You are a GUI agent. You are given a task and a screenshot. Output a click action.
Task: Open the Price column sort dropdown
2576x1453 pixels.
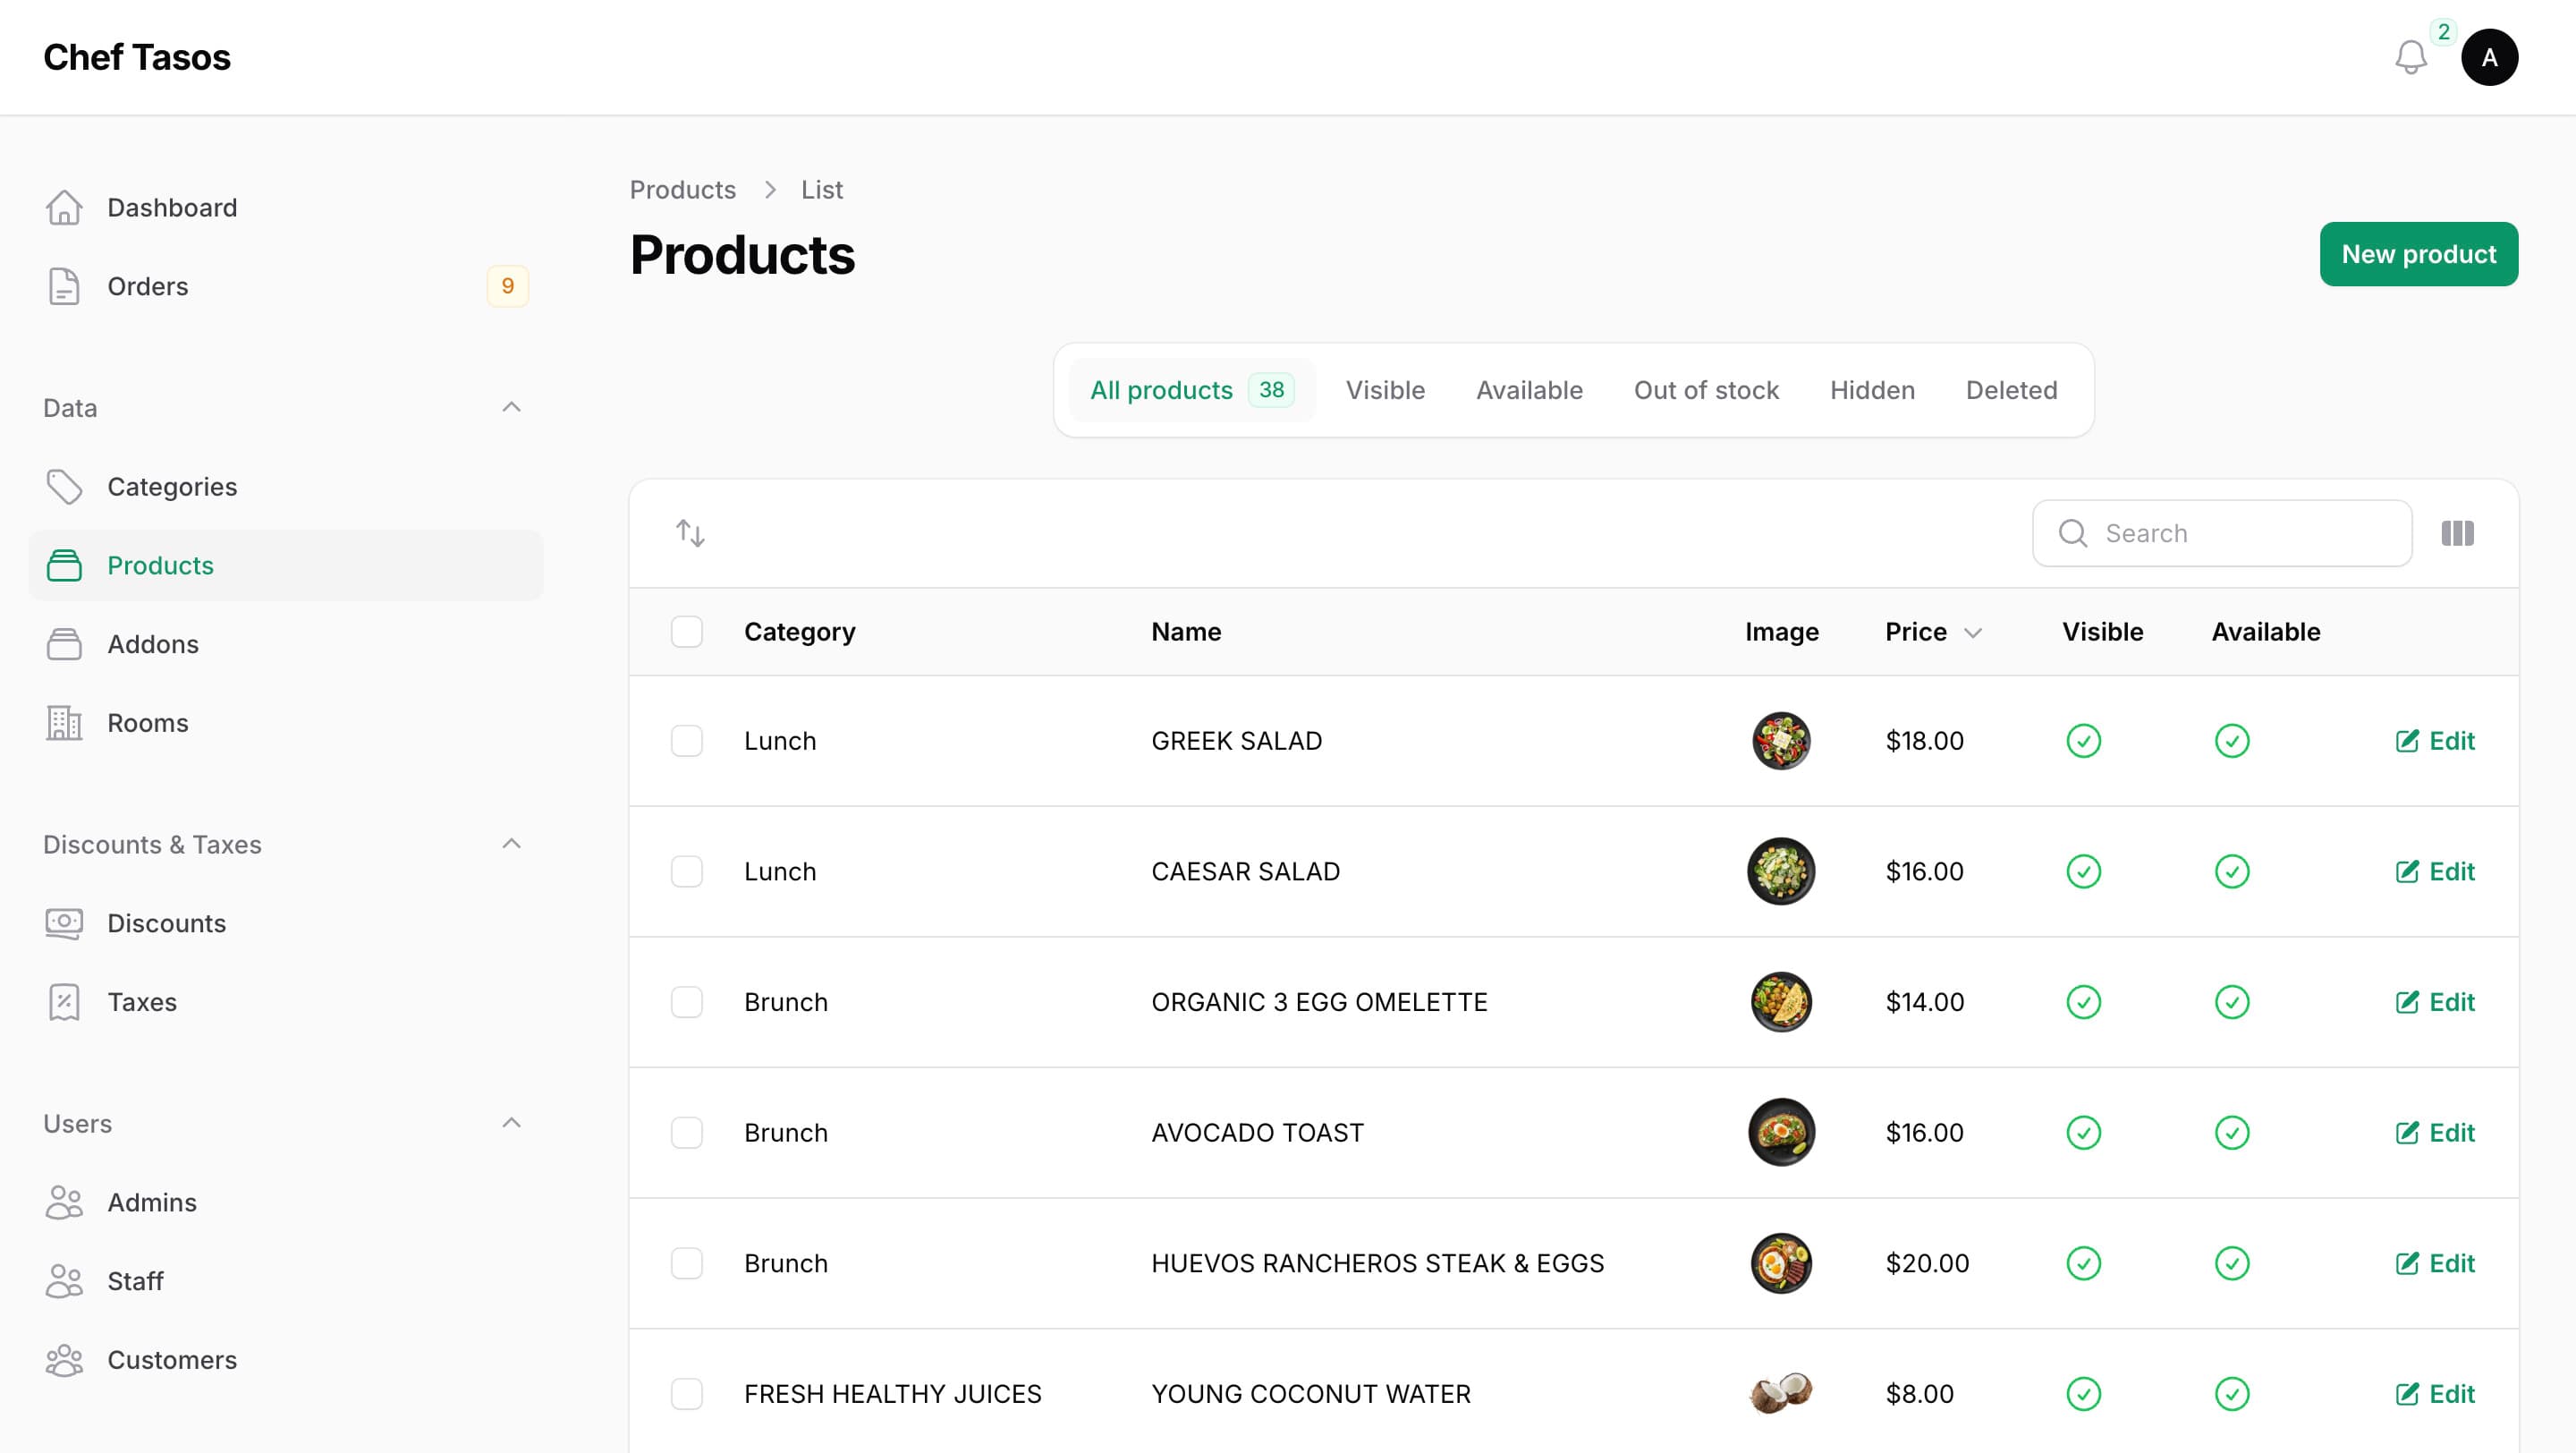point(1973,632)
